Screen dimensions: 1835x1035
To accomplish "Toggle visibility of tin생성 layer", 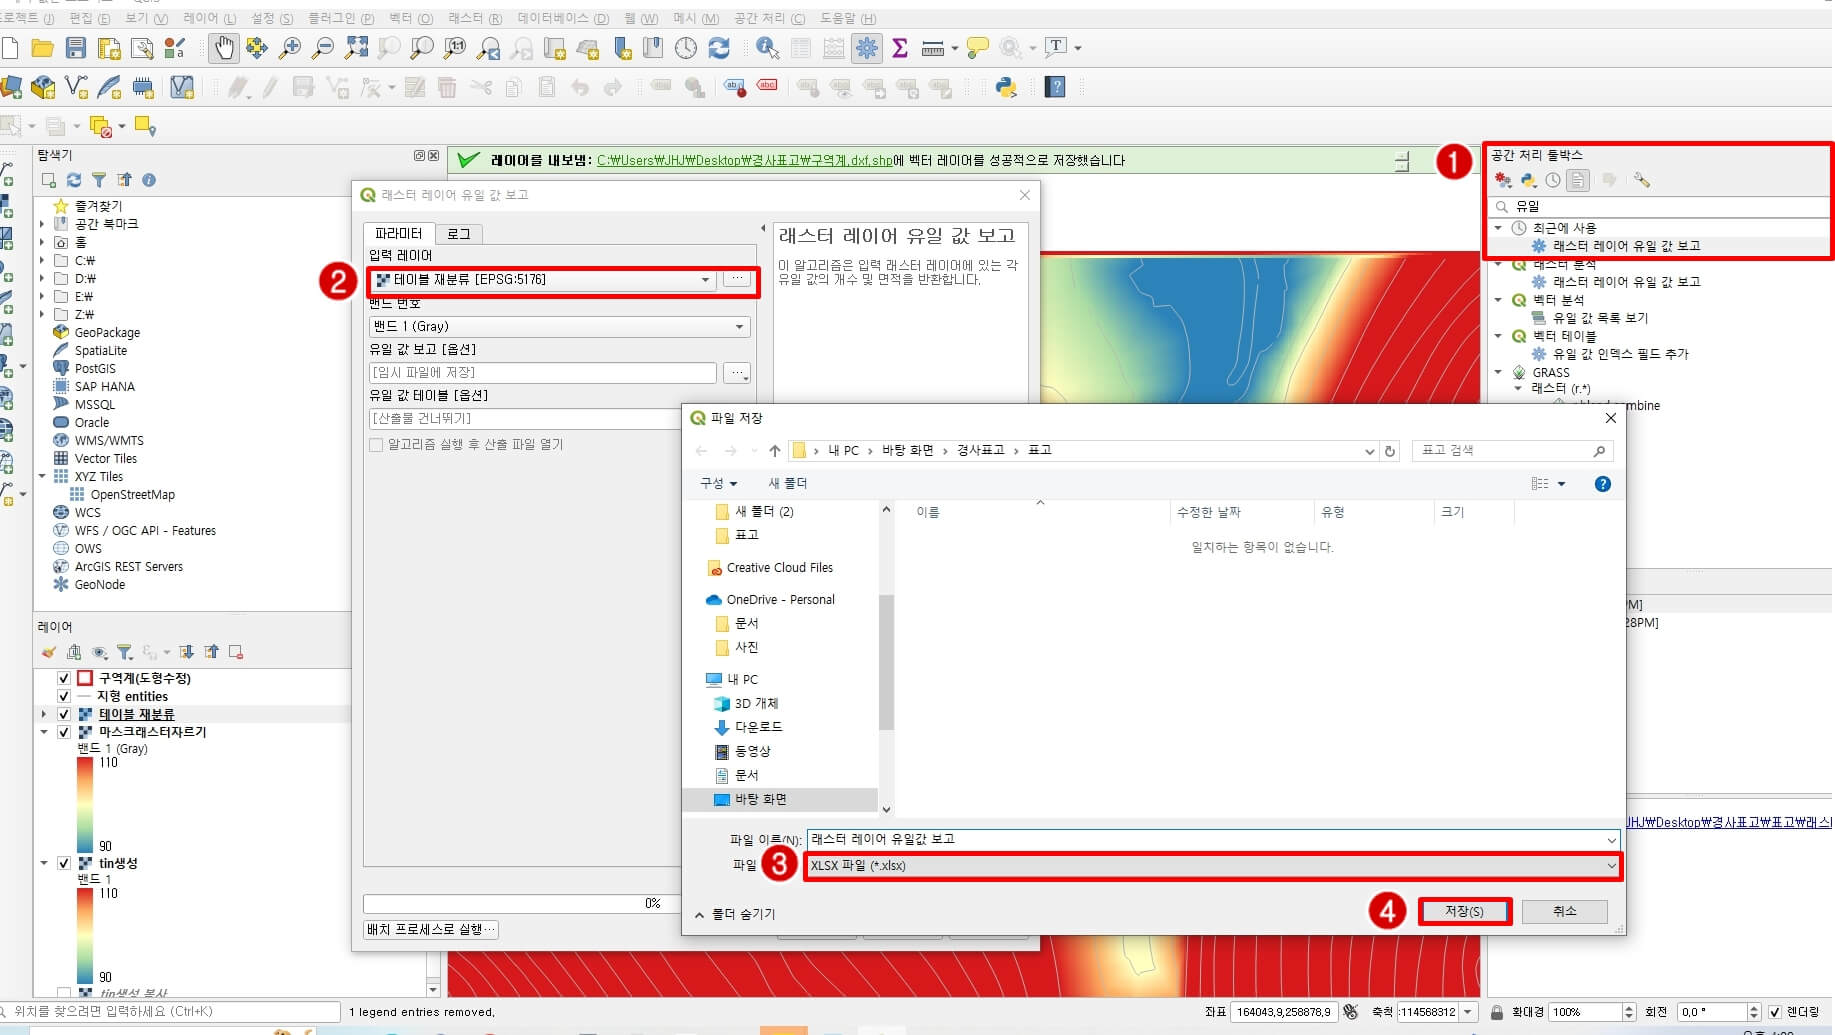I will (64, 863).
